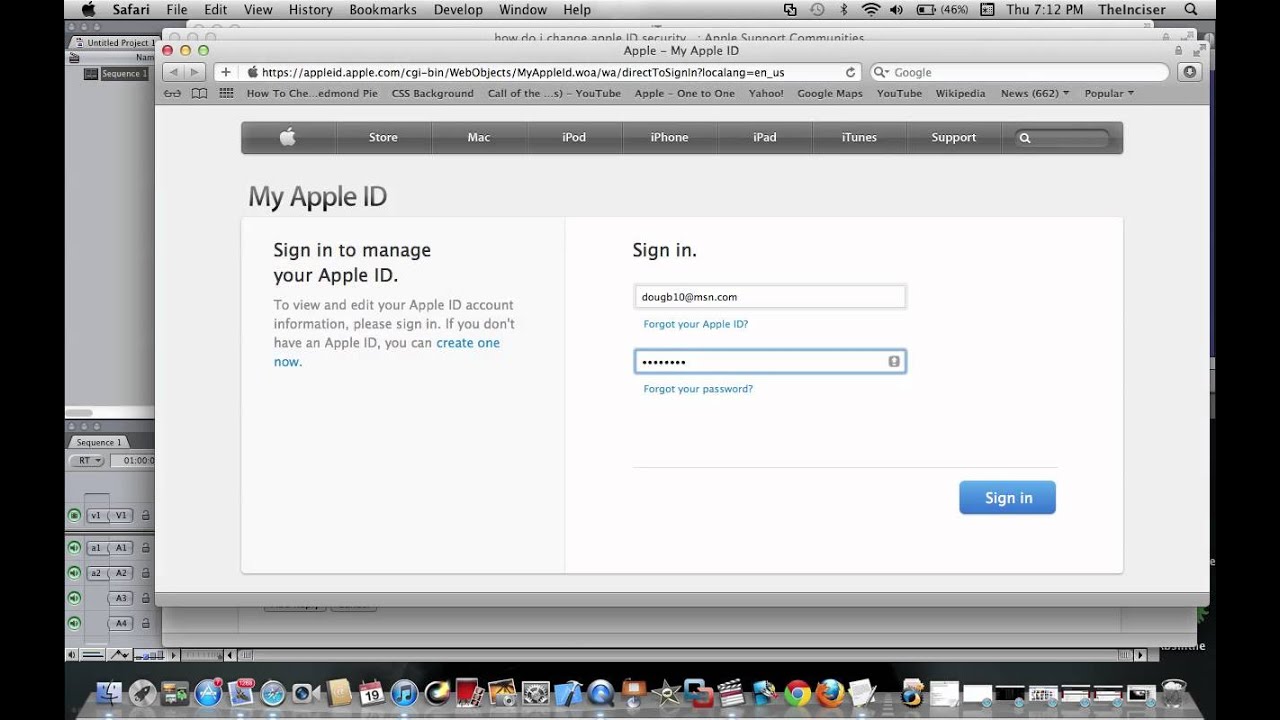Switch to the Sequence 1 timeline tab

coord(98,442)
